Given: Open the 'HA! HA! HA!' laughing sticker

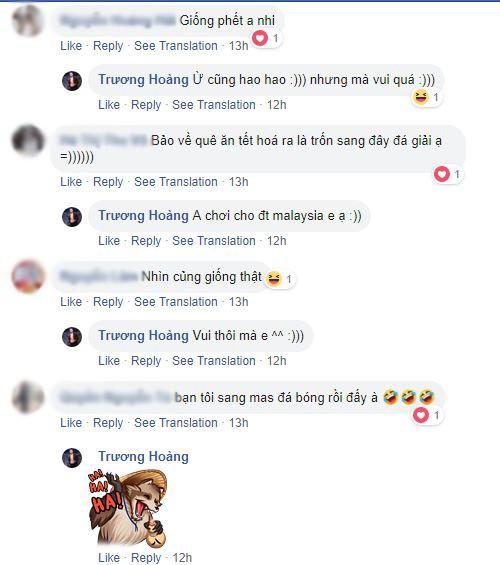Looking at the screenshot, I should click(x=127, y=508).
